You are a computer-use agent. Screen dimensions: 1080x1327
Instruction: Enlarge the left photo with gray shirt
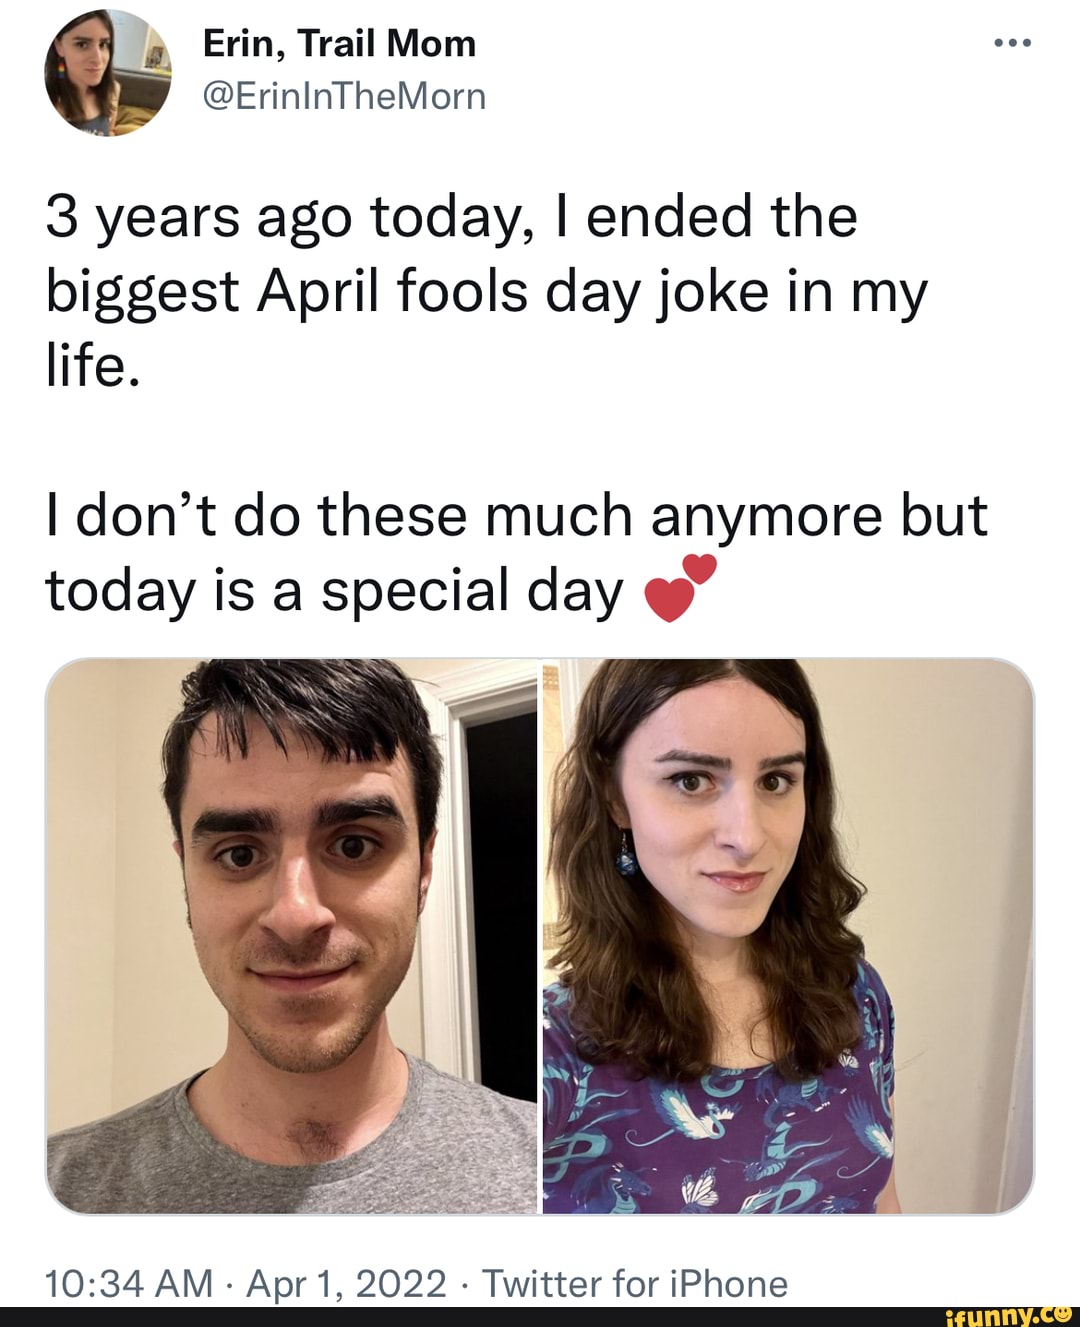point(292,936)
